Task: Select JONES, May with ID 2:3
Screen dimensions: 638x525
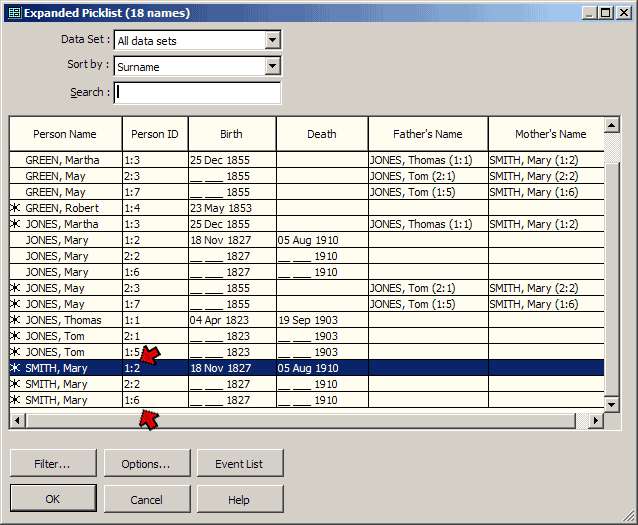Action: click(x=307, y=288)
